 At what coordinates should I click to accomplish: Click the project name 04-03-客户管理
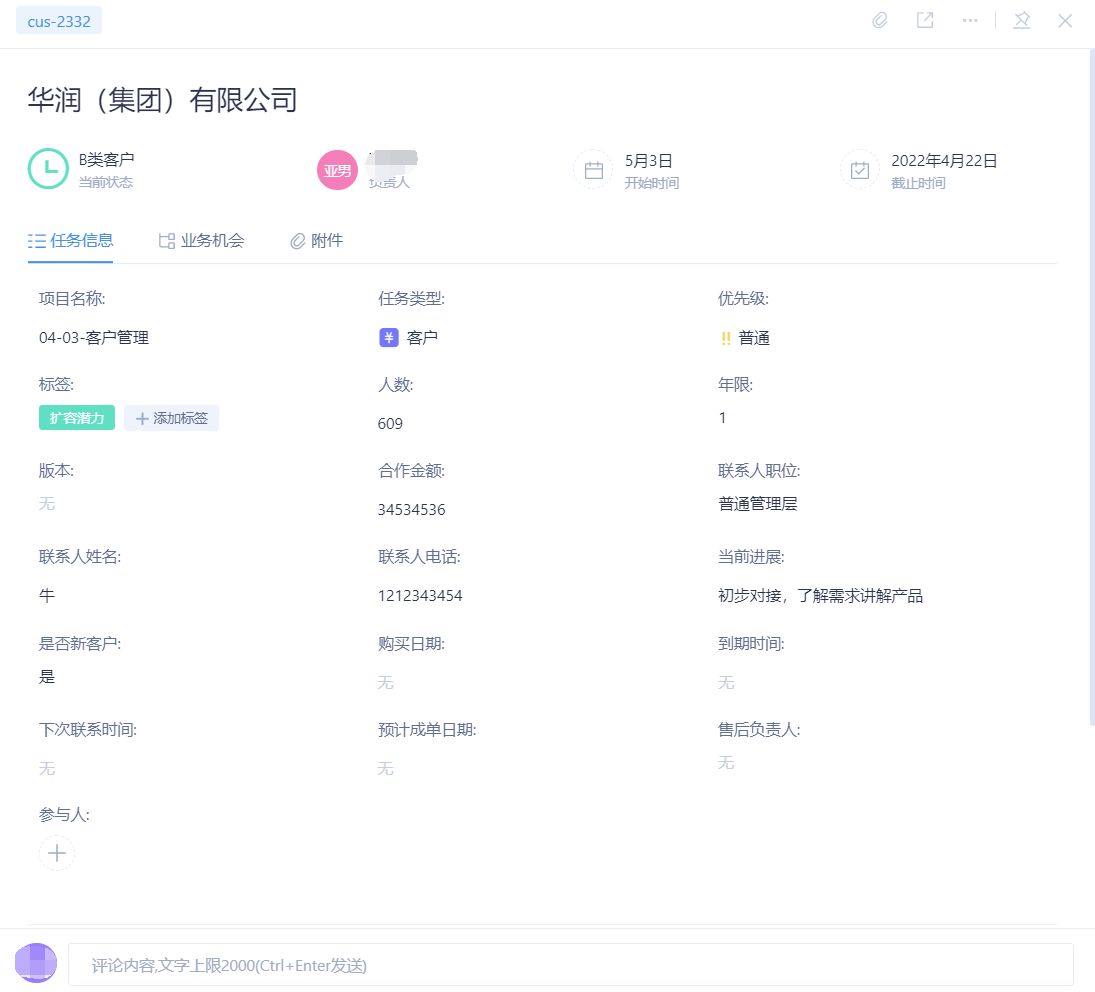(x=94, y=338)
